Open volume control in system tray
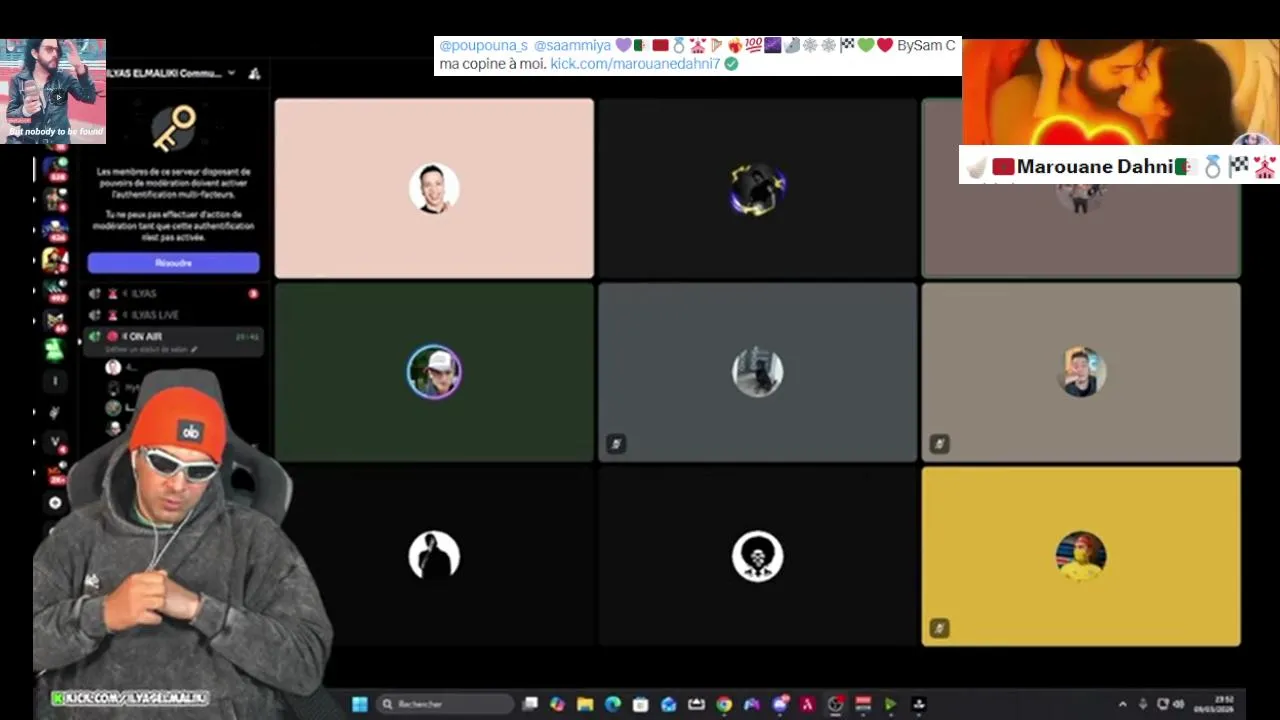The height and width of the screenshot is (720, 1280). coord(1178,704)
